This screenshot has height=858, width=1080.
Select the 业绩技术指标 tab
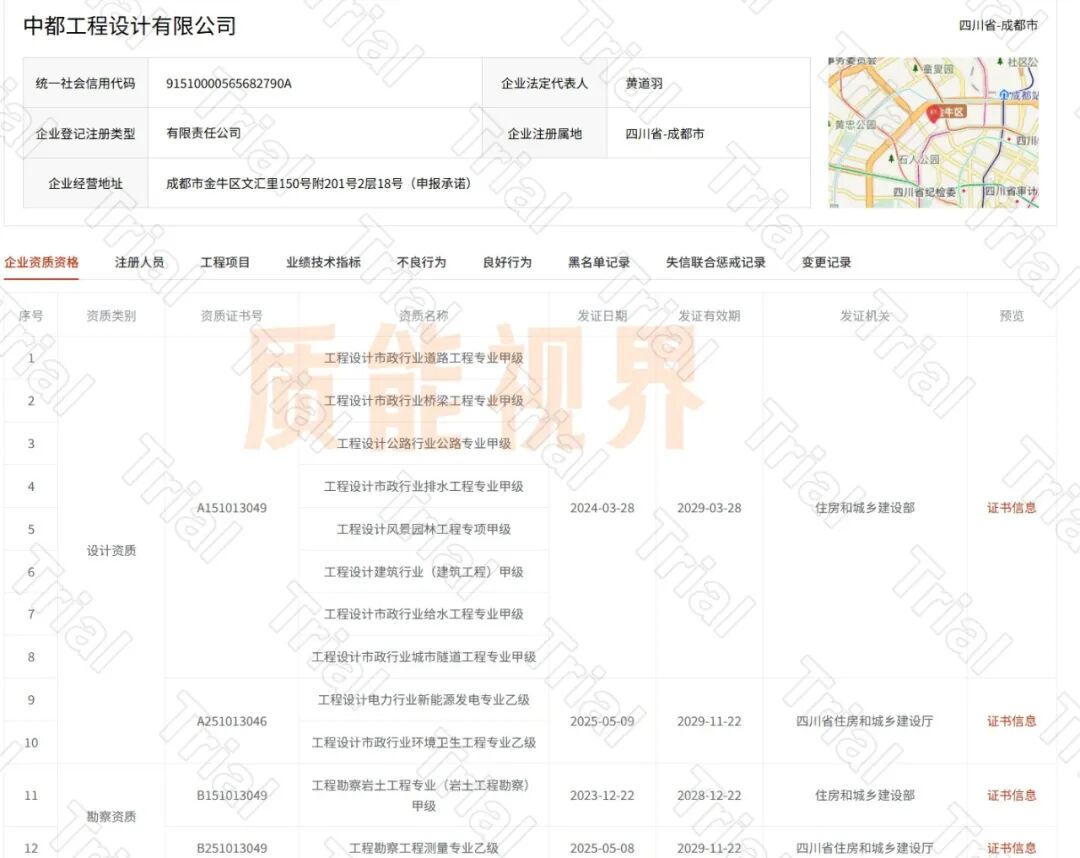[323, 263]
